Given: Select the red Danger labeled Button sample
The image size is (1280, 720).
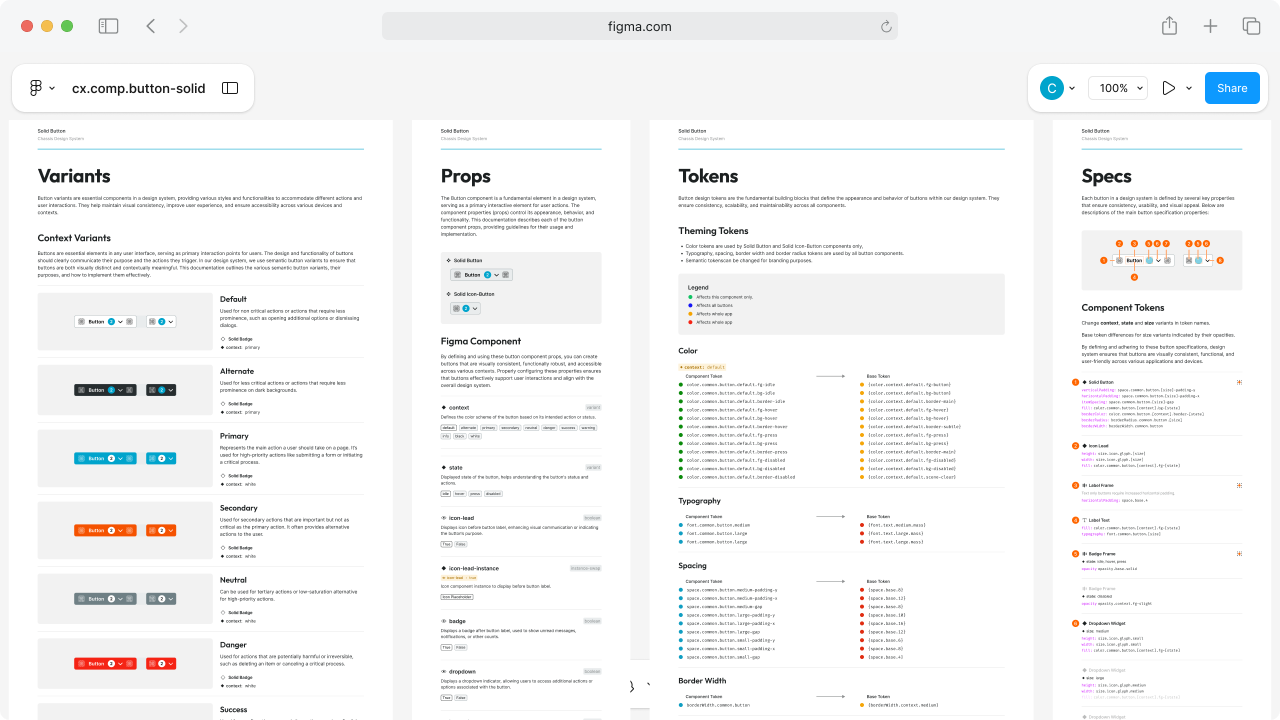Looking at the screenshot, I should click(105, 663).
